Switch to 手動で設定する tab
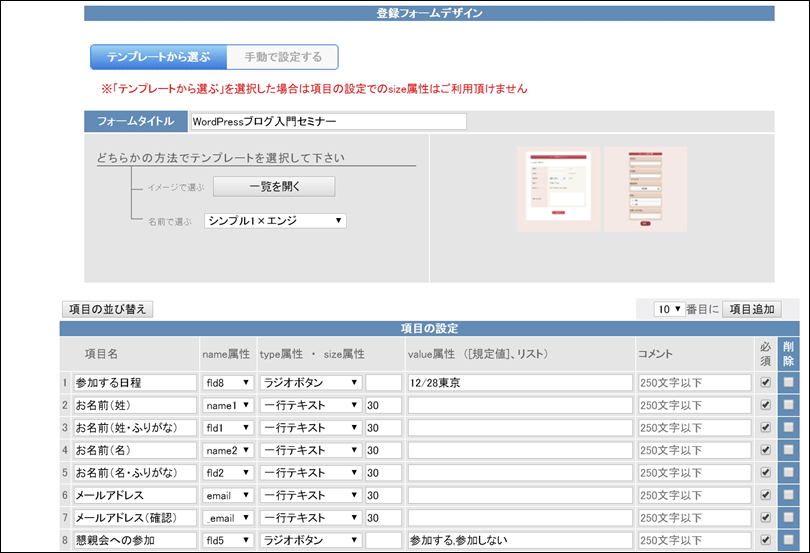Viewport: 810px width, 553px height. (x=283, y=57)
